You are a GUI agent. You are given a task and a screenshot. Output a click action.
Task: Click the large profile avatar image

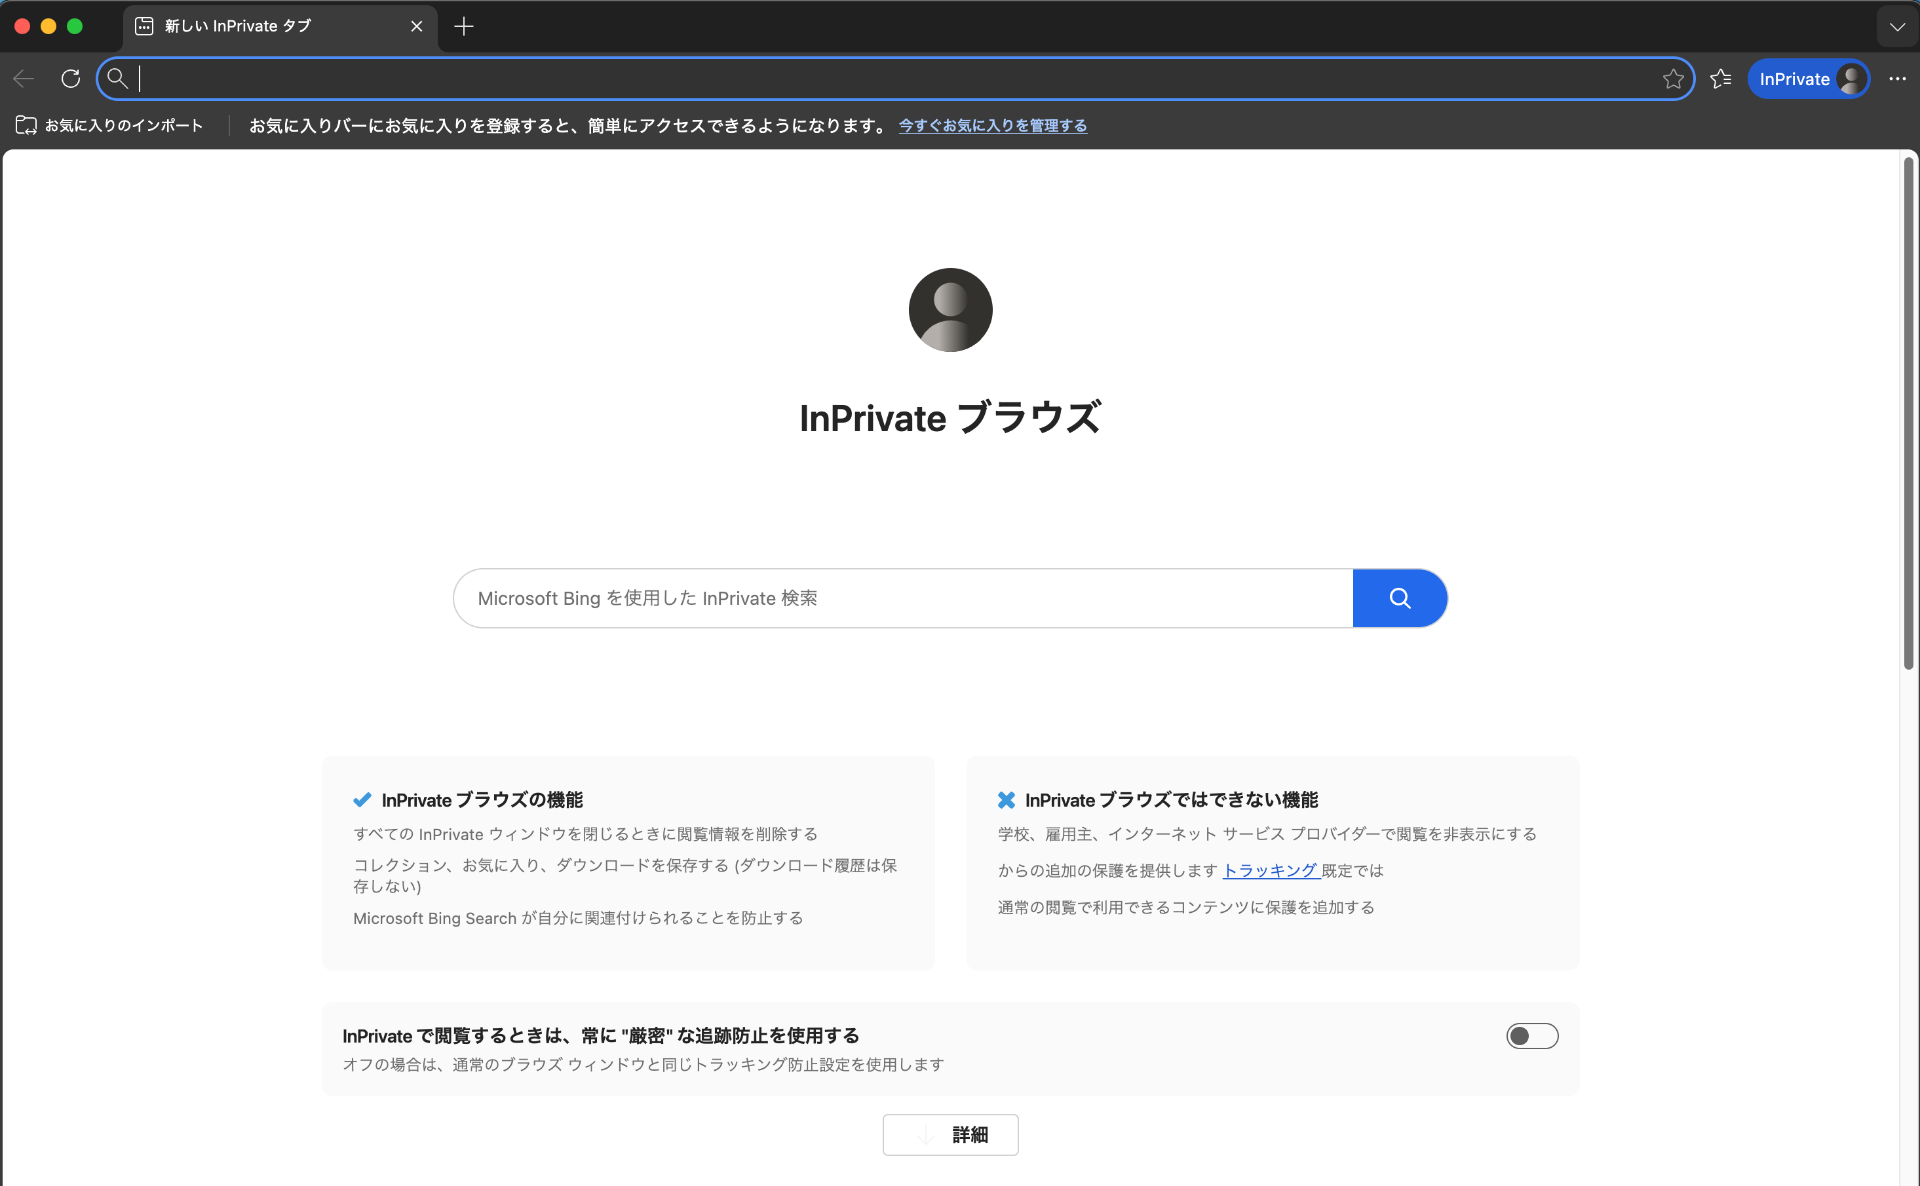pos(950,310)
